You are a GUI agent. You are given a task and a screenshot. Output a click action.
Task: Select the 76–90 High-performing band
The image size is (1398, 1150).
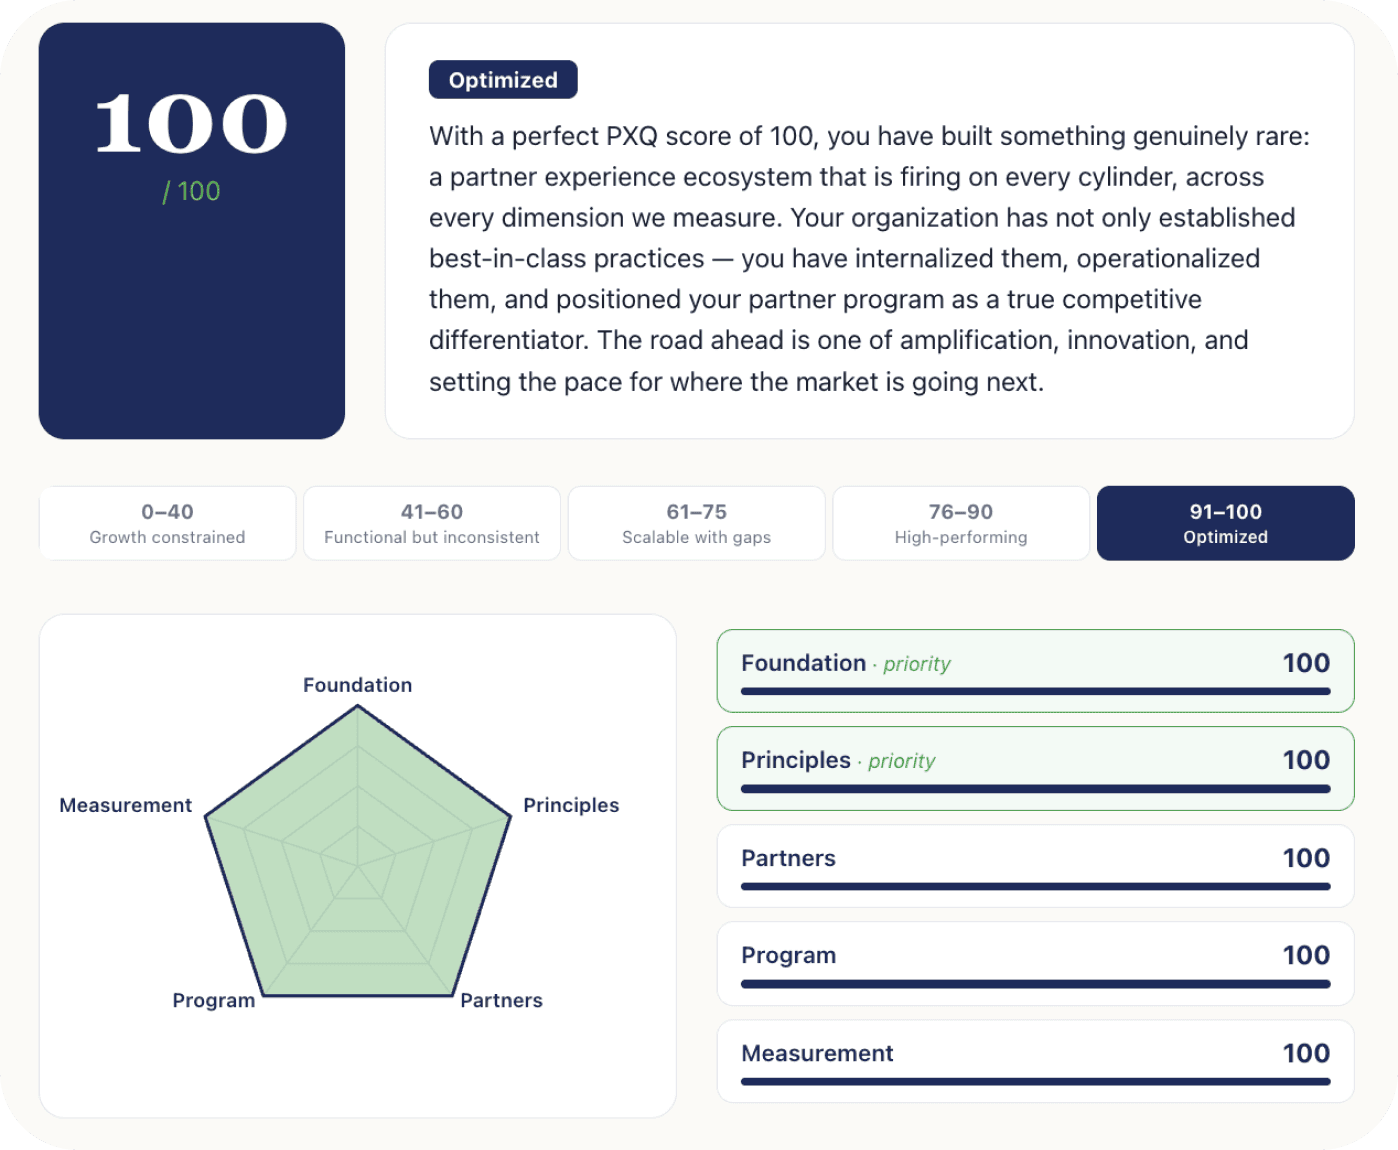(x=961, y=523)
